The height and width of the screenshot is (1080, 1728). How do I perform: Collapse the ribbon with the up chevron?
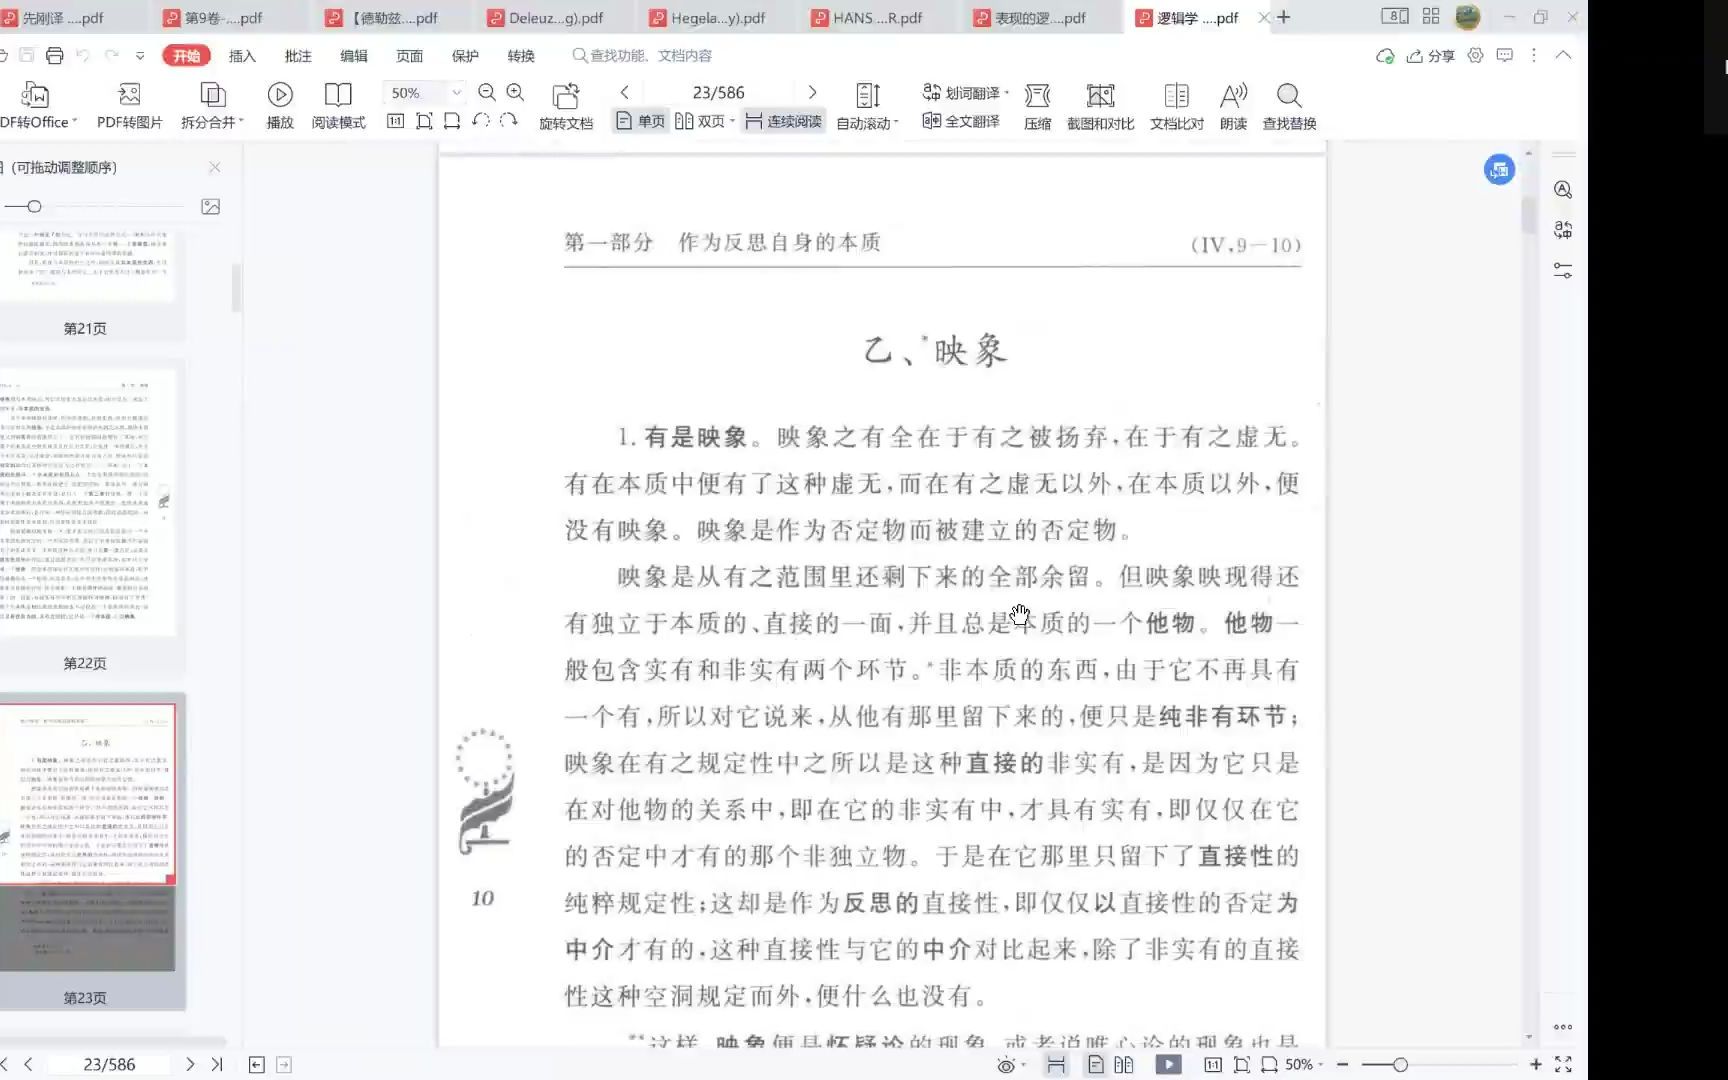pos(1563,56)
